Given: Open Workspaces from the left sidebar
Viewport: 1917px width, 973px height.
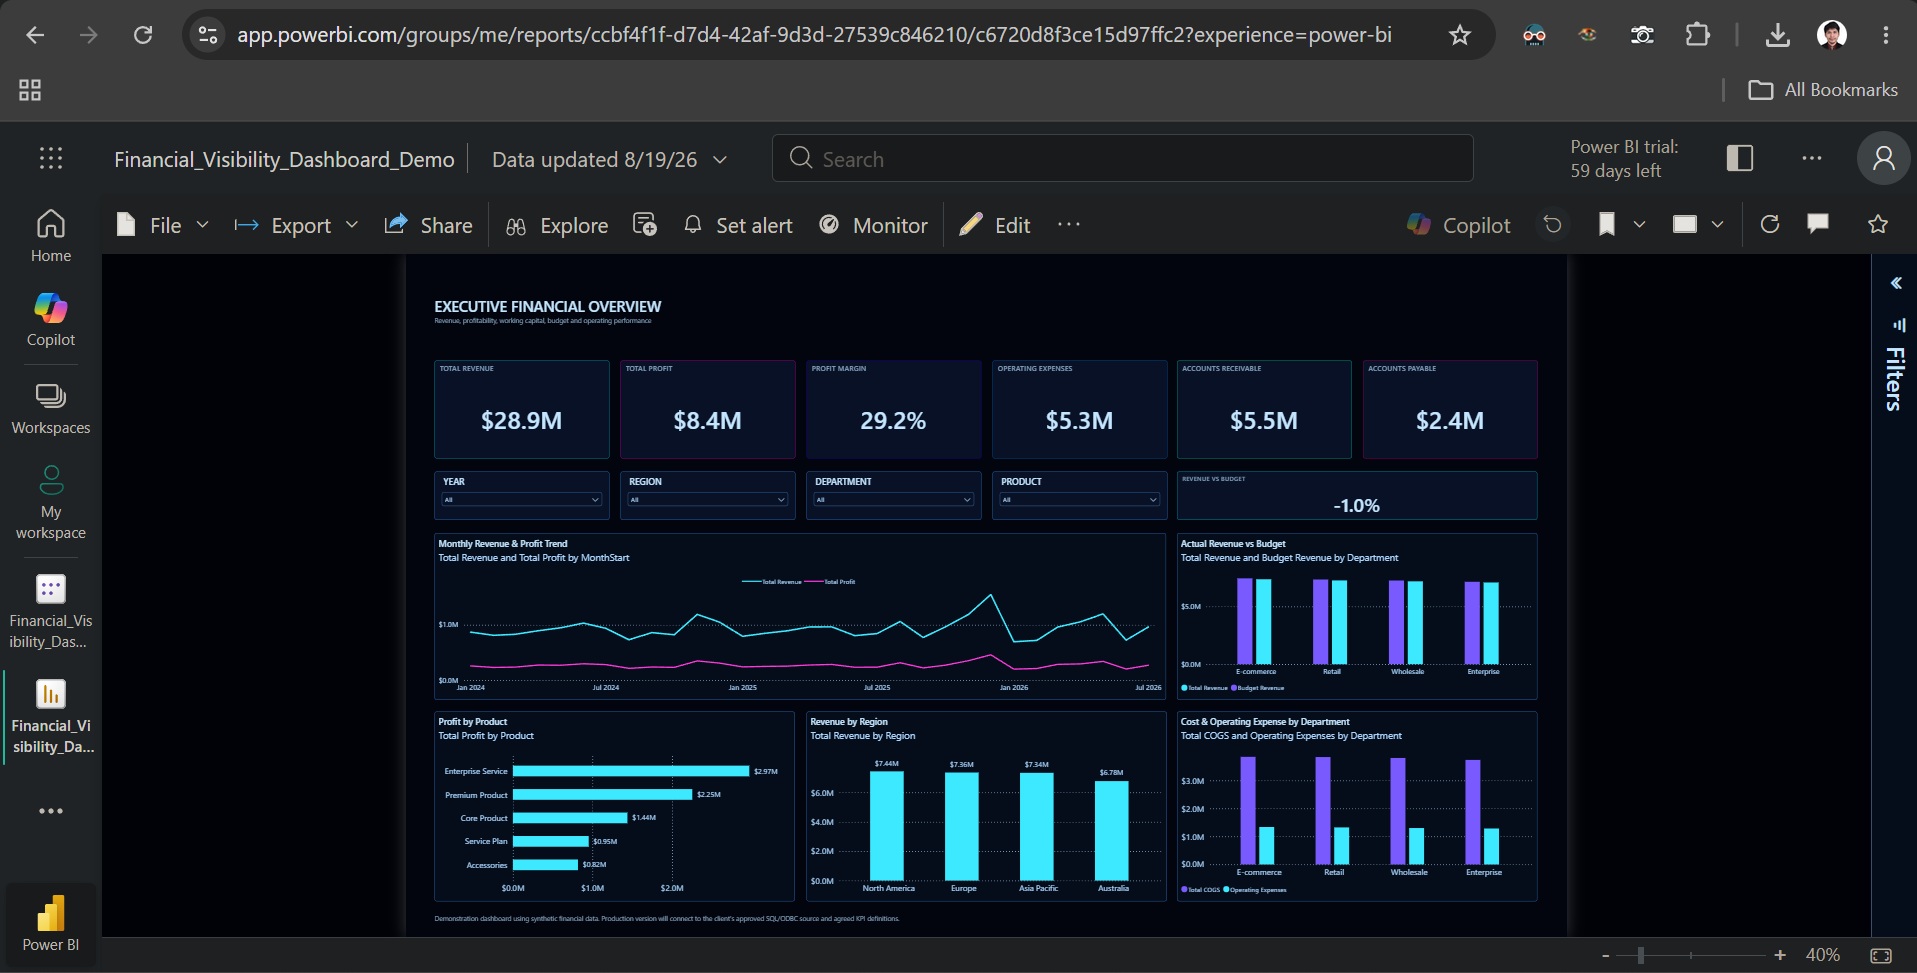Looking at the screenshot, I should pos(51,409).
